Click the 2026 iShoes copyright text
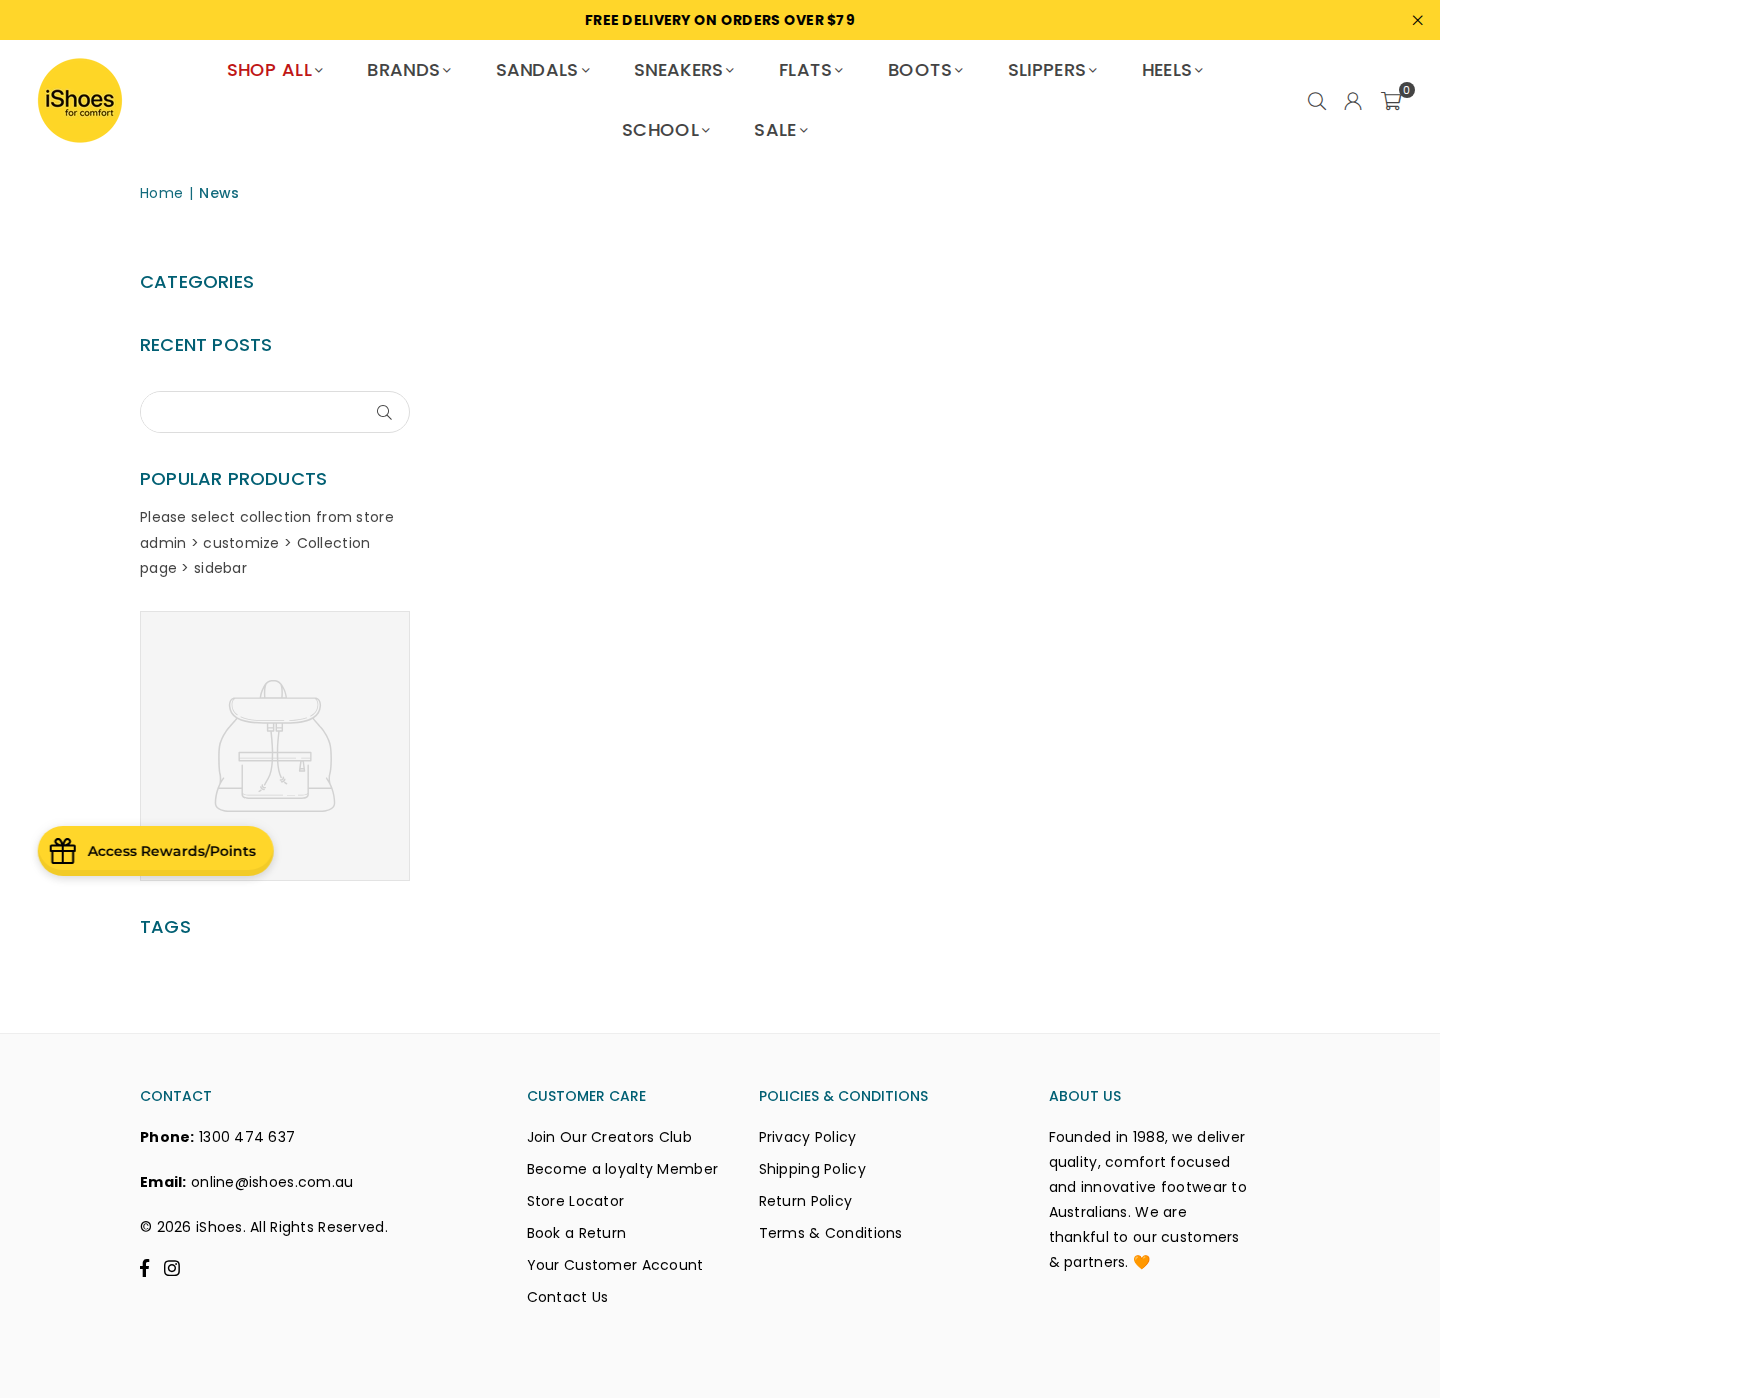Viewport: 1760px width, 1398px height. click(x=264, y=1227)
